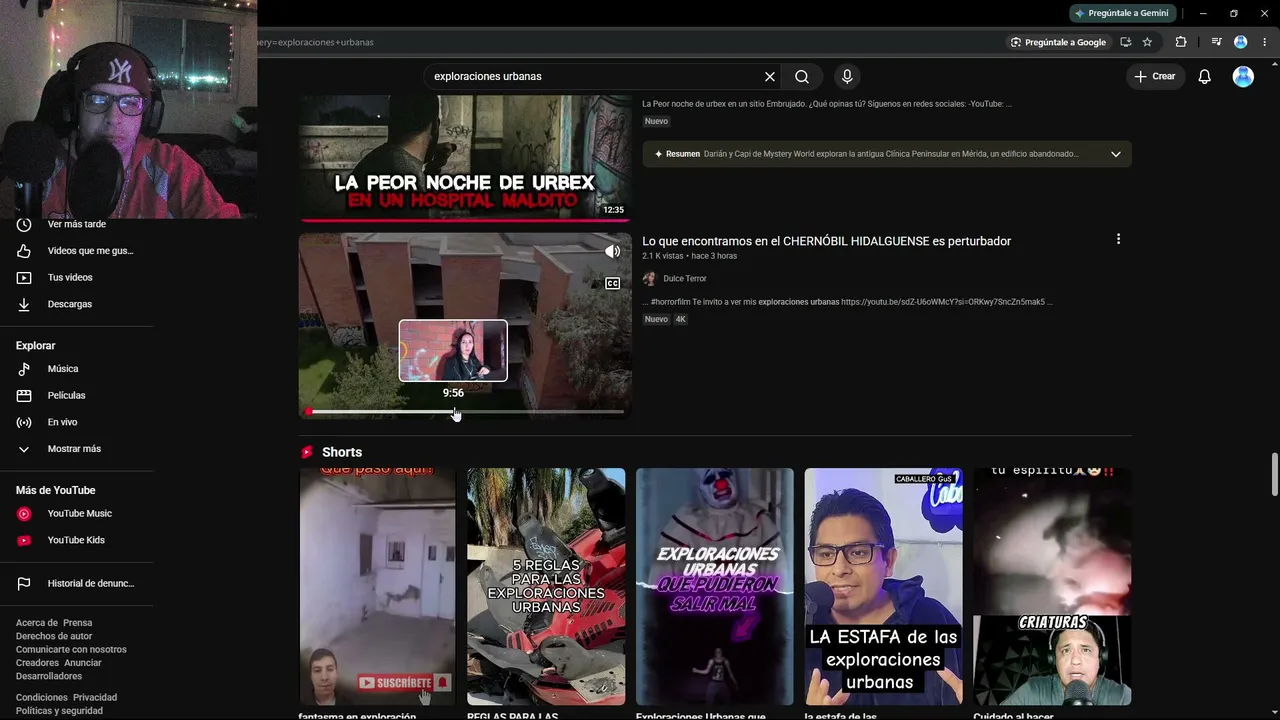Click the Dulce Terror channel avatar
1280x720 pixels.
[x=649, y=279]
